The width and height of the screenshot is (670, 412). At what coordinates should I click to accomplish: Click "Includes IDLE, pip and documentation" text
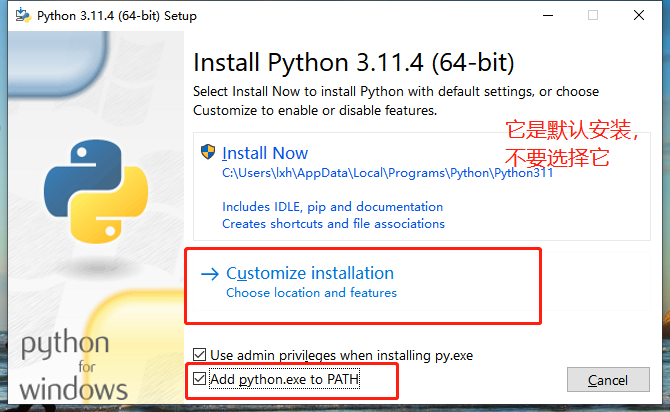click(332, 207)
